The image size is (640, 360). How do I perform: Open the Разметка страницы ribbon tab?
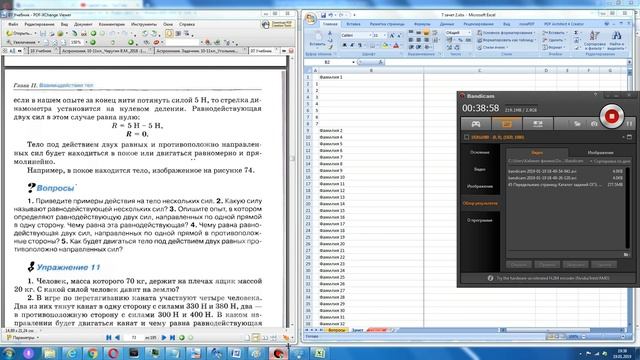pos(387,24)
